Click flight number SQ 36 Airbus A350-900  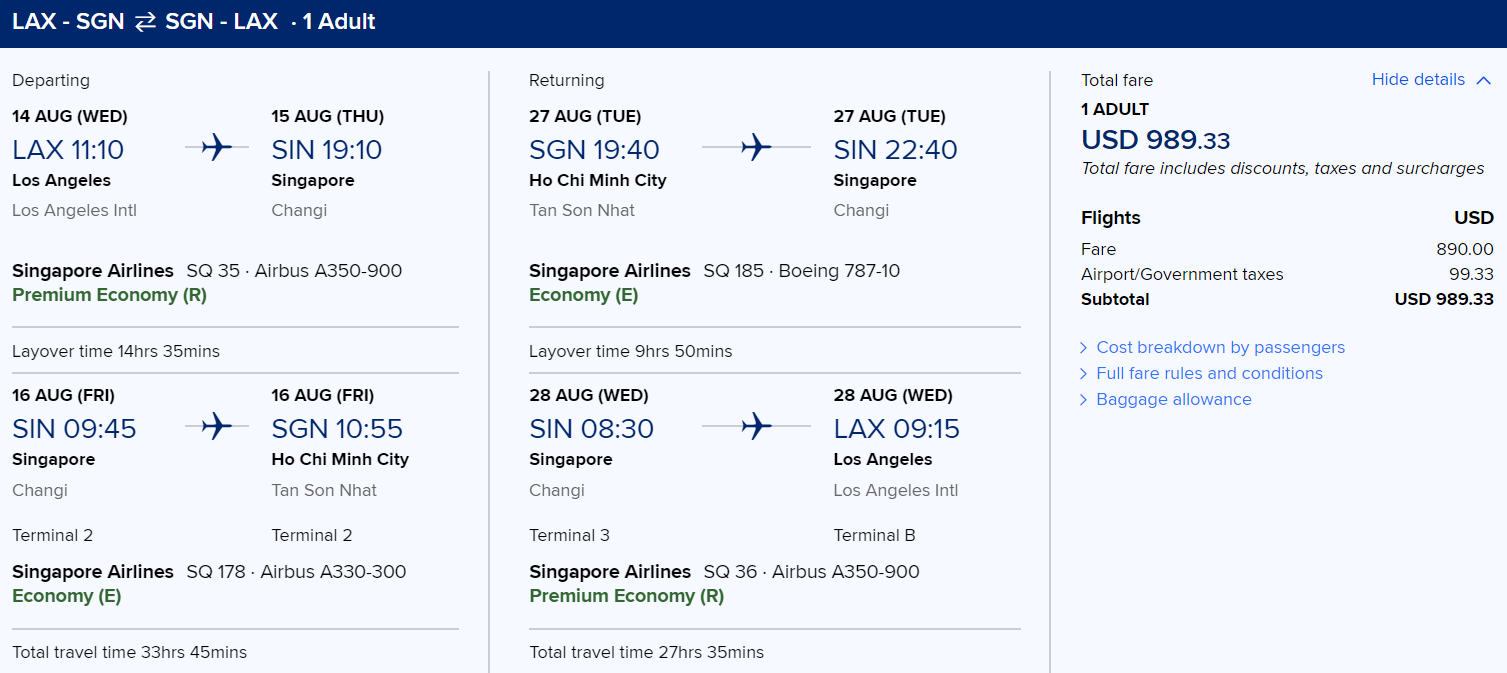pos(811,572)
